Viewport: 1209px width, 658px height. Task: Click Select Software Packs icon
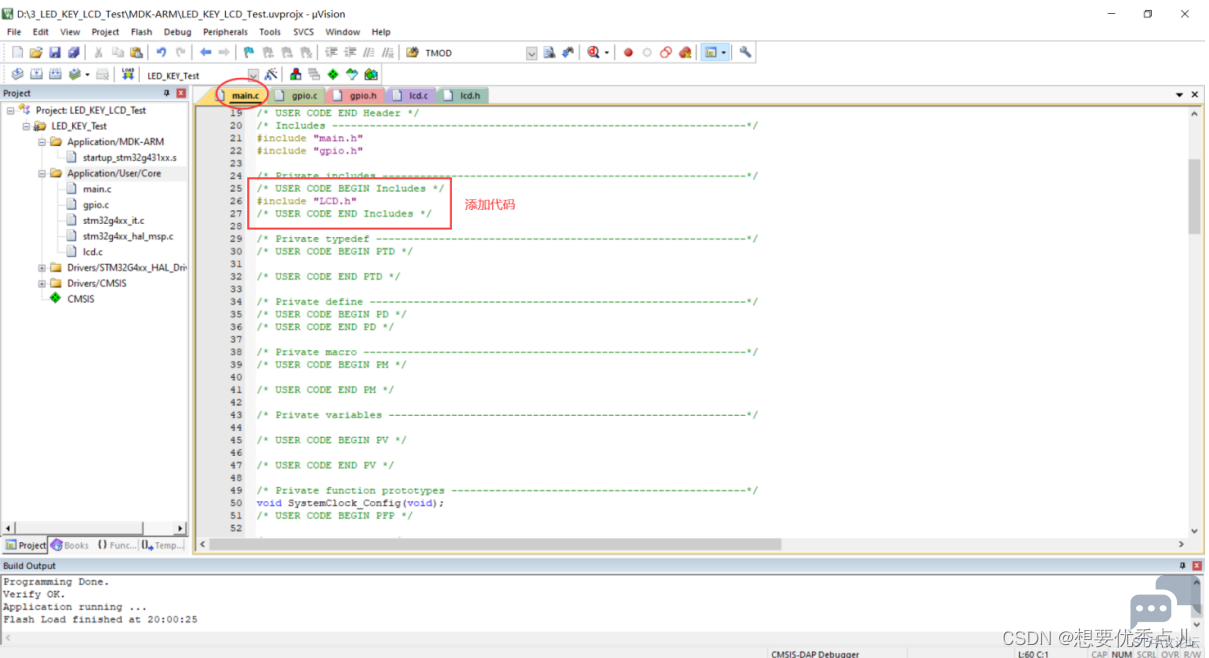(x=352, y=74)
